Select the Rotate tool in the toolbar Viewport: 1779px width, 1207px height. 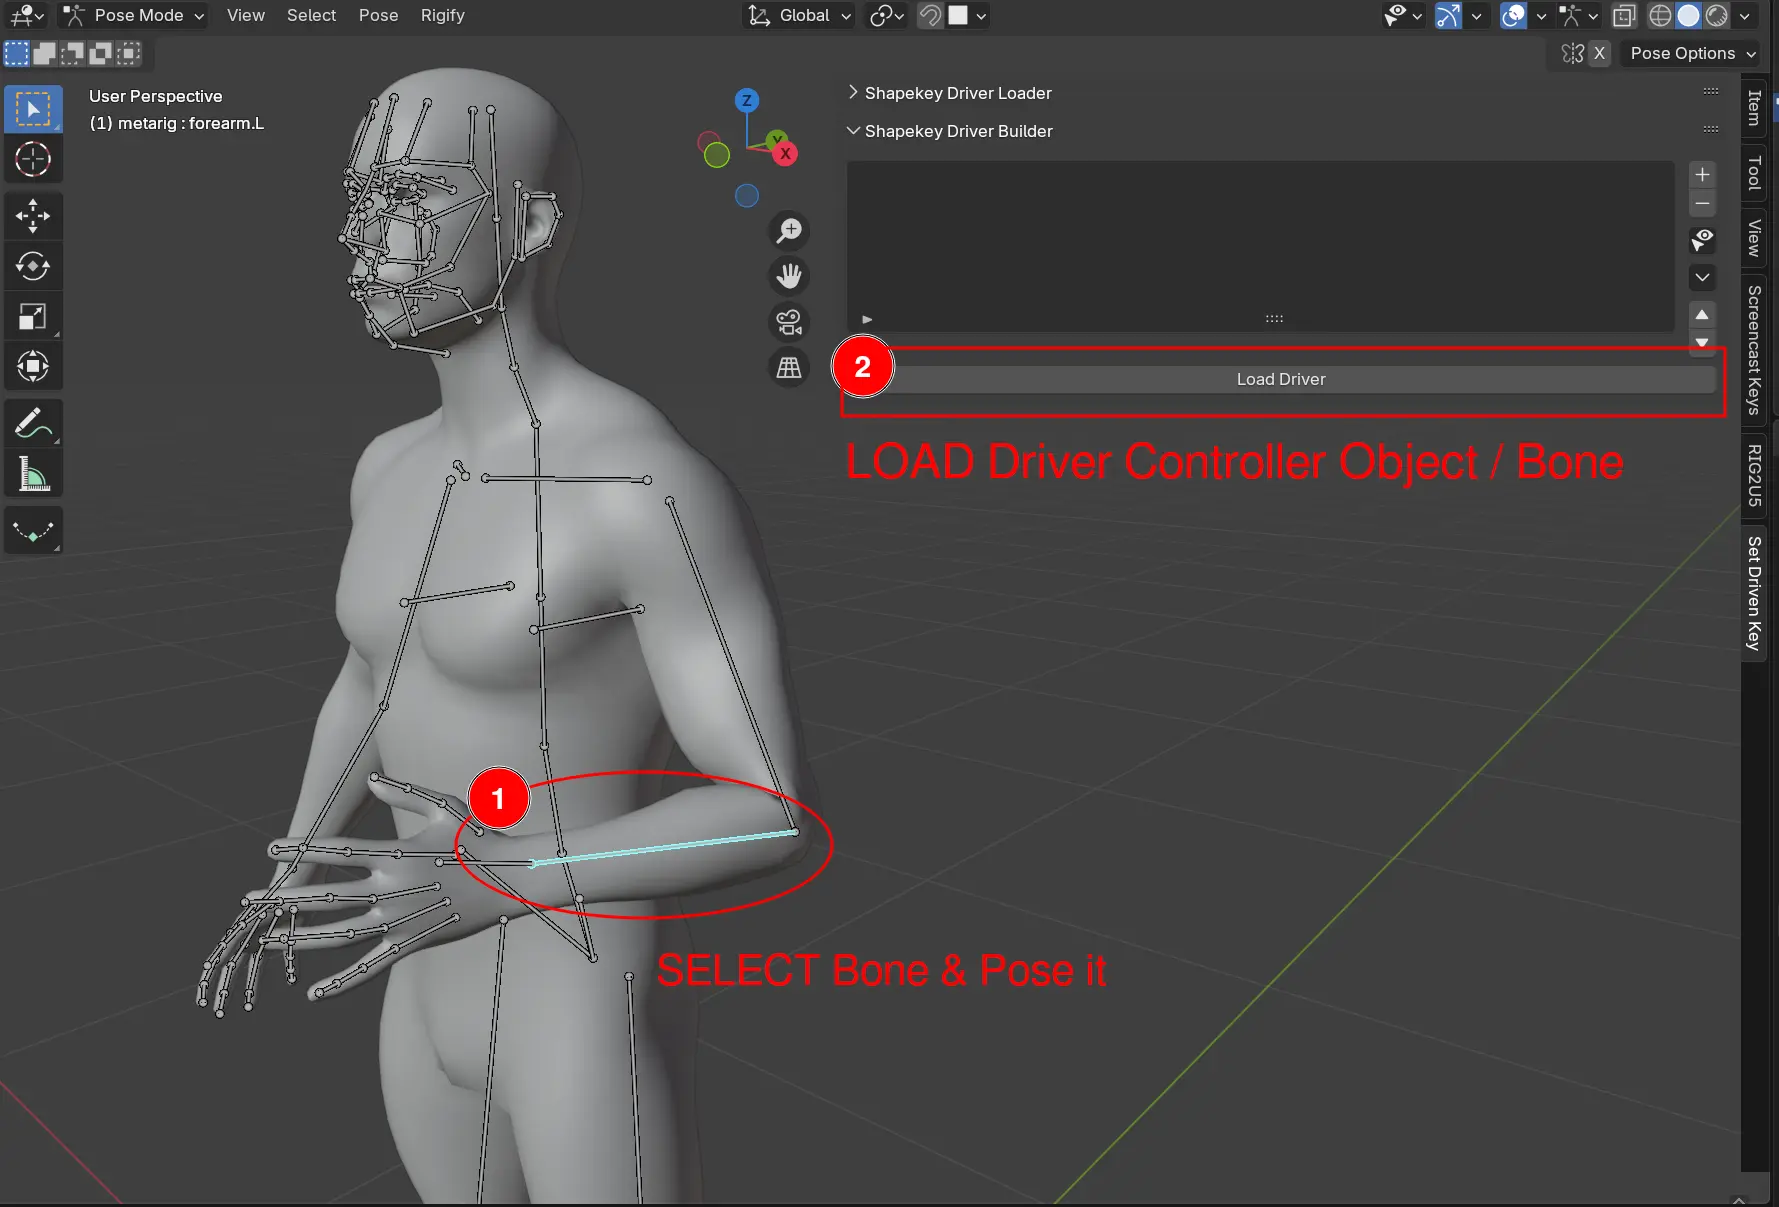coord(33,266)
